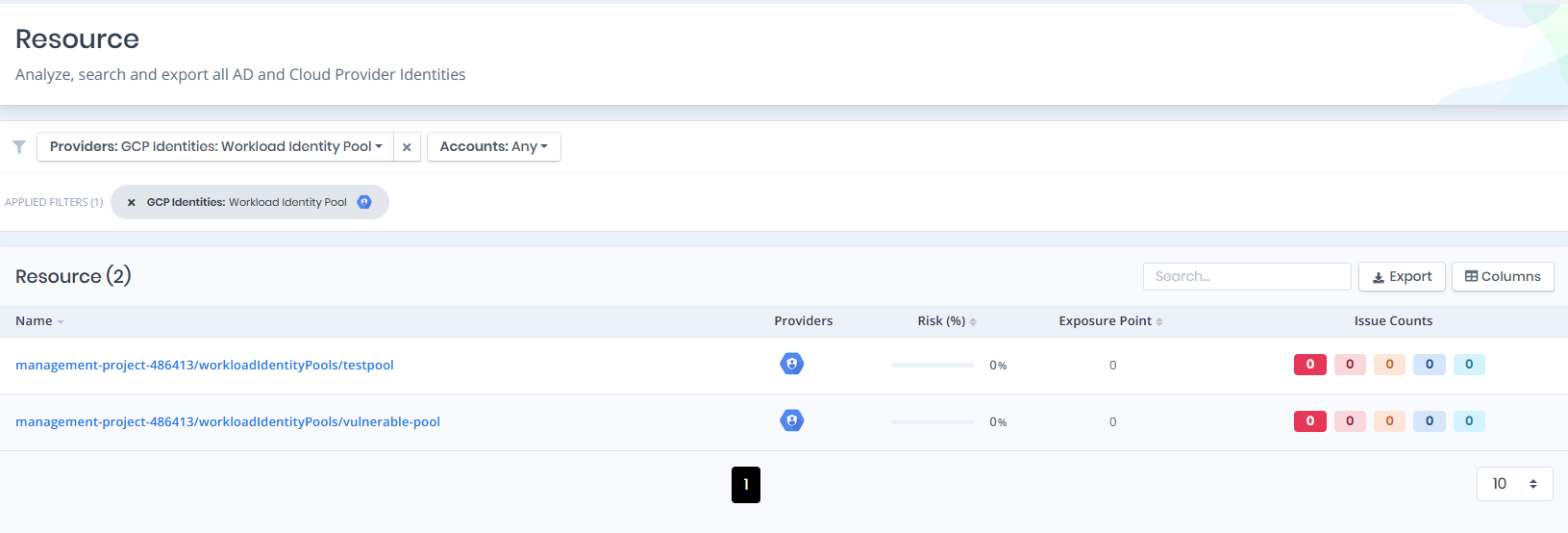Open the rows-per-page selector showing 10
This screenshot has width=1568, height=533.
point(1515,484)
